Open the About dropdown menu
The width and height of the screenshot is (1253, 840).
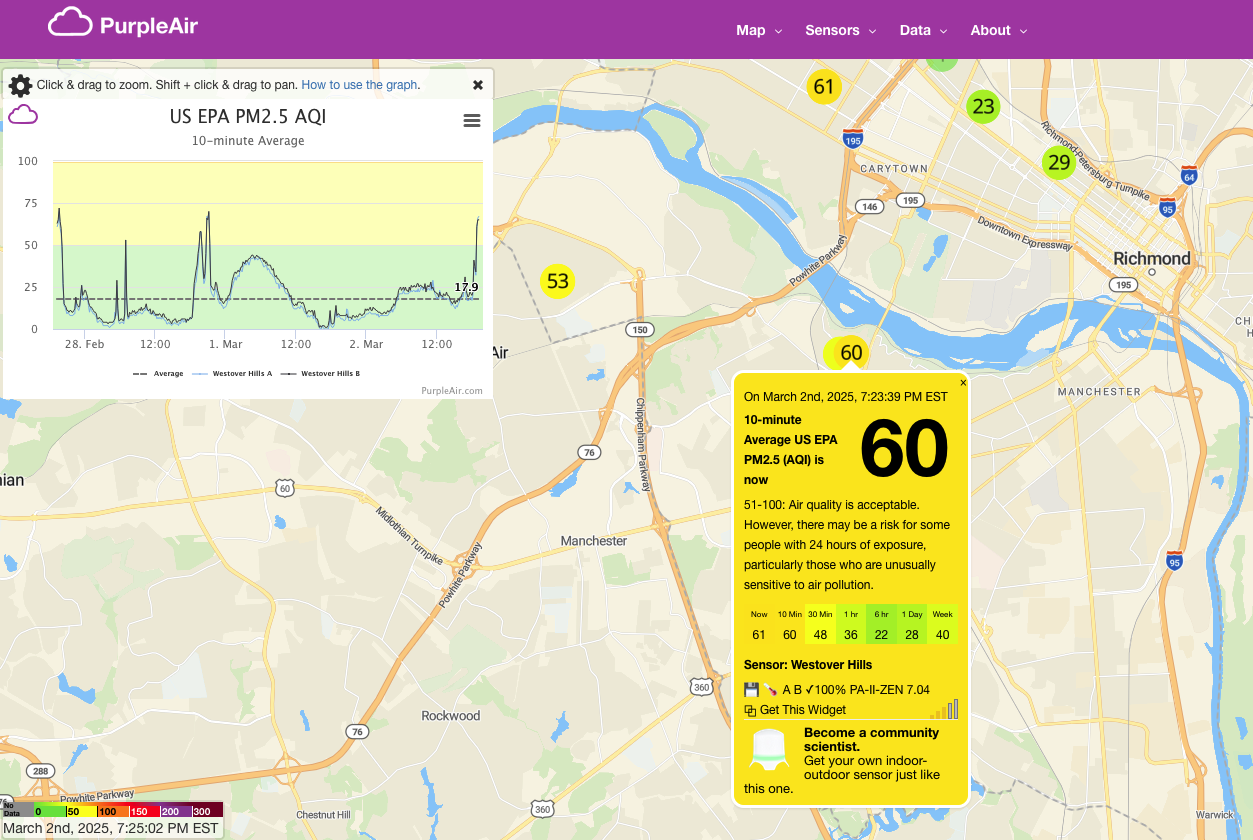click(x=999, y=30)
